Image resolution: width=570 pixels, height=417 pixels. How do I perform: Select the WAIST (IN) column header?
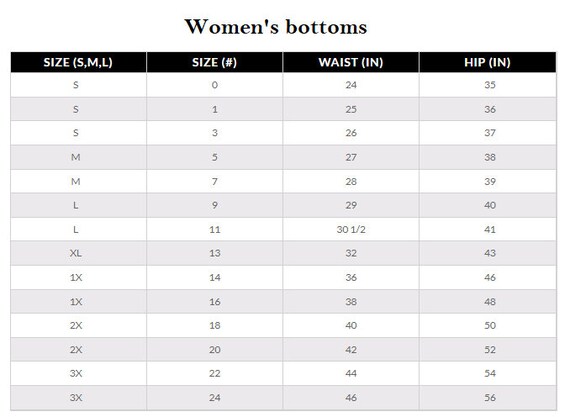click(x=351, y=63)
